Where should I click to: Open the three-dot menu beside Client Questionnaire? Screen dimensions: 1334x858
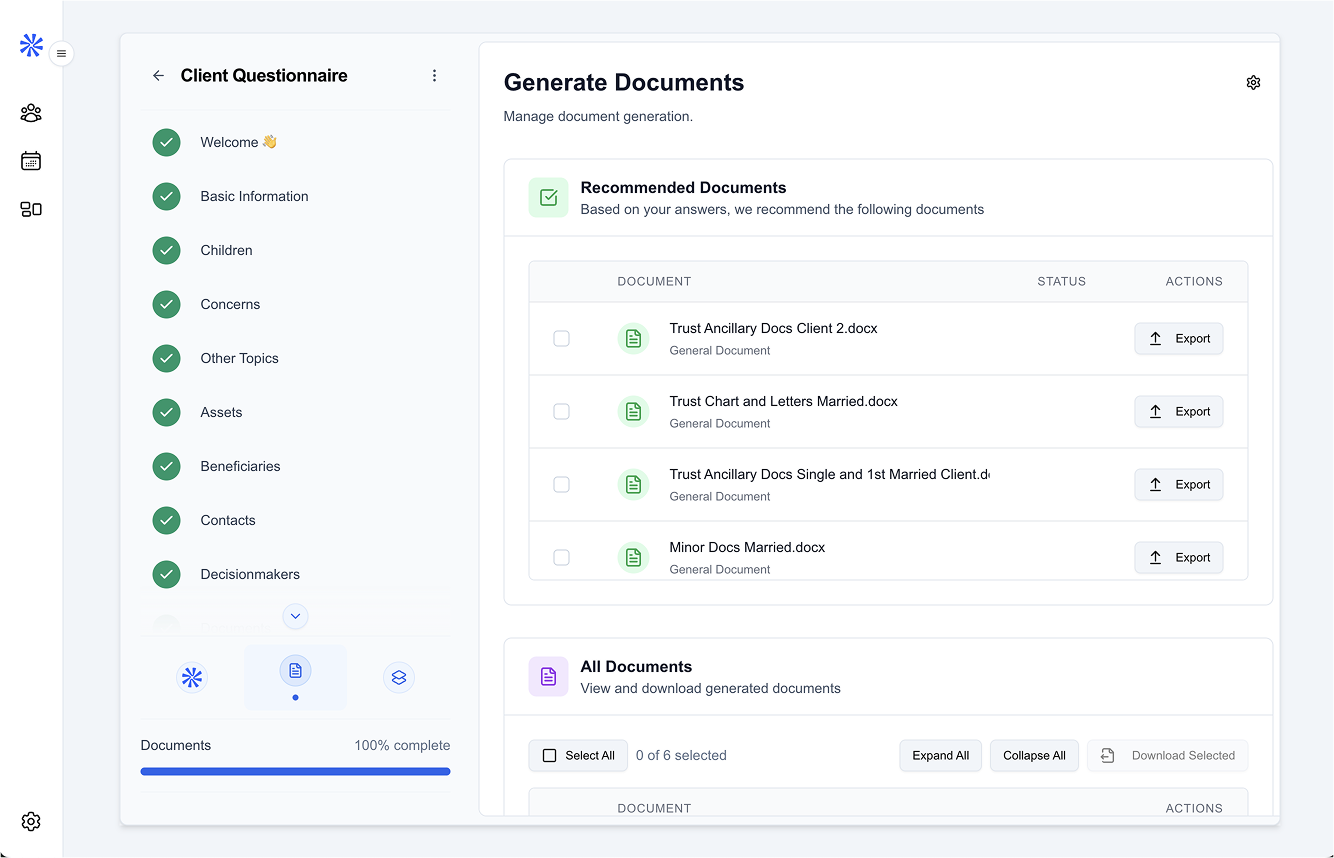434,75
